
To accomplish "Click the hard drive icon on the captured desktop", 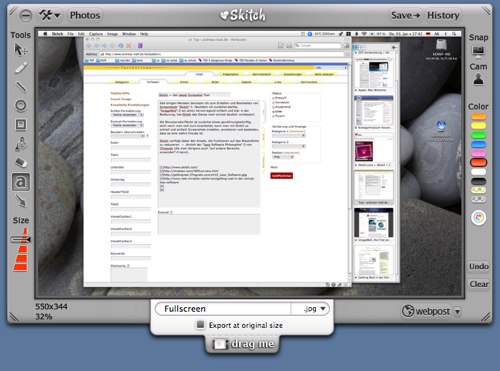I will [441, 45].
